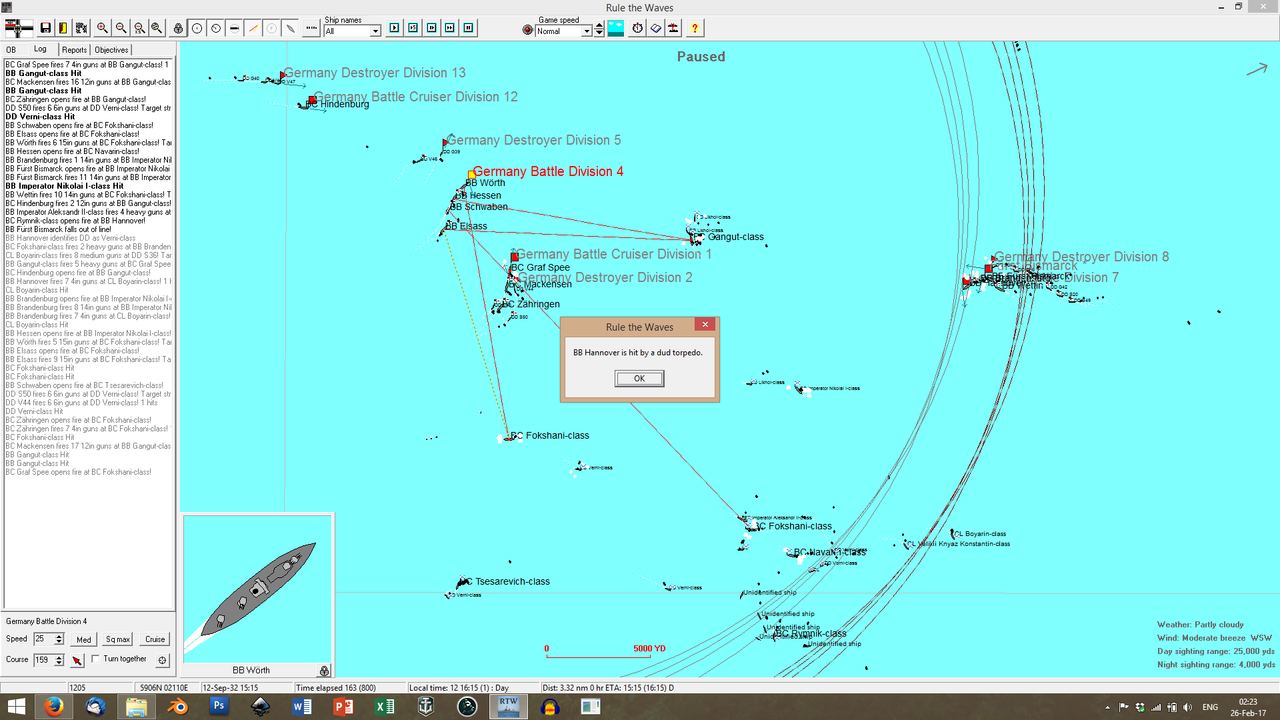This screenshot has height=720, width=1280.
Task: Open the Game speed dropdown
Action: coord(587,30)
